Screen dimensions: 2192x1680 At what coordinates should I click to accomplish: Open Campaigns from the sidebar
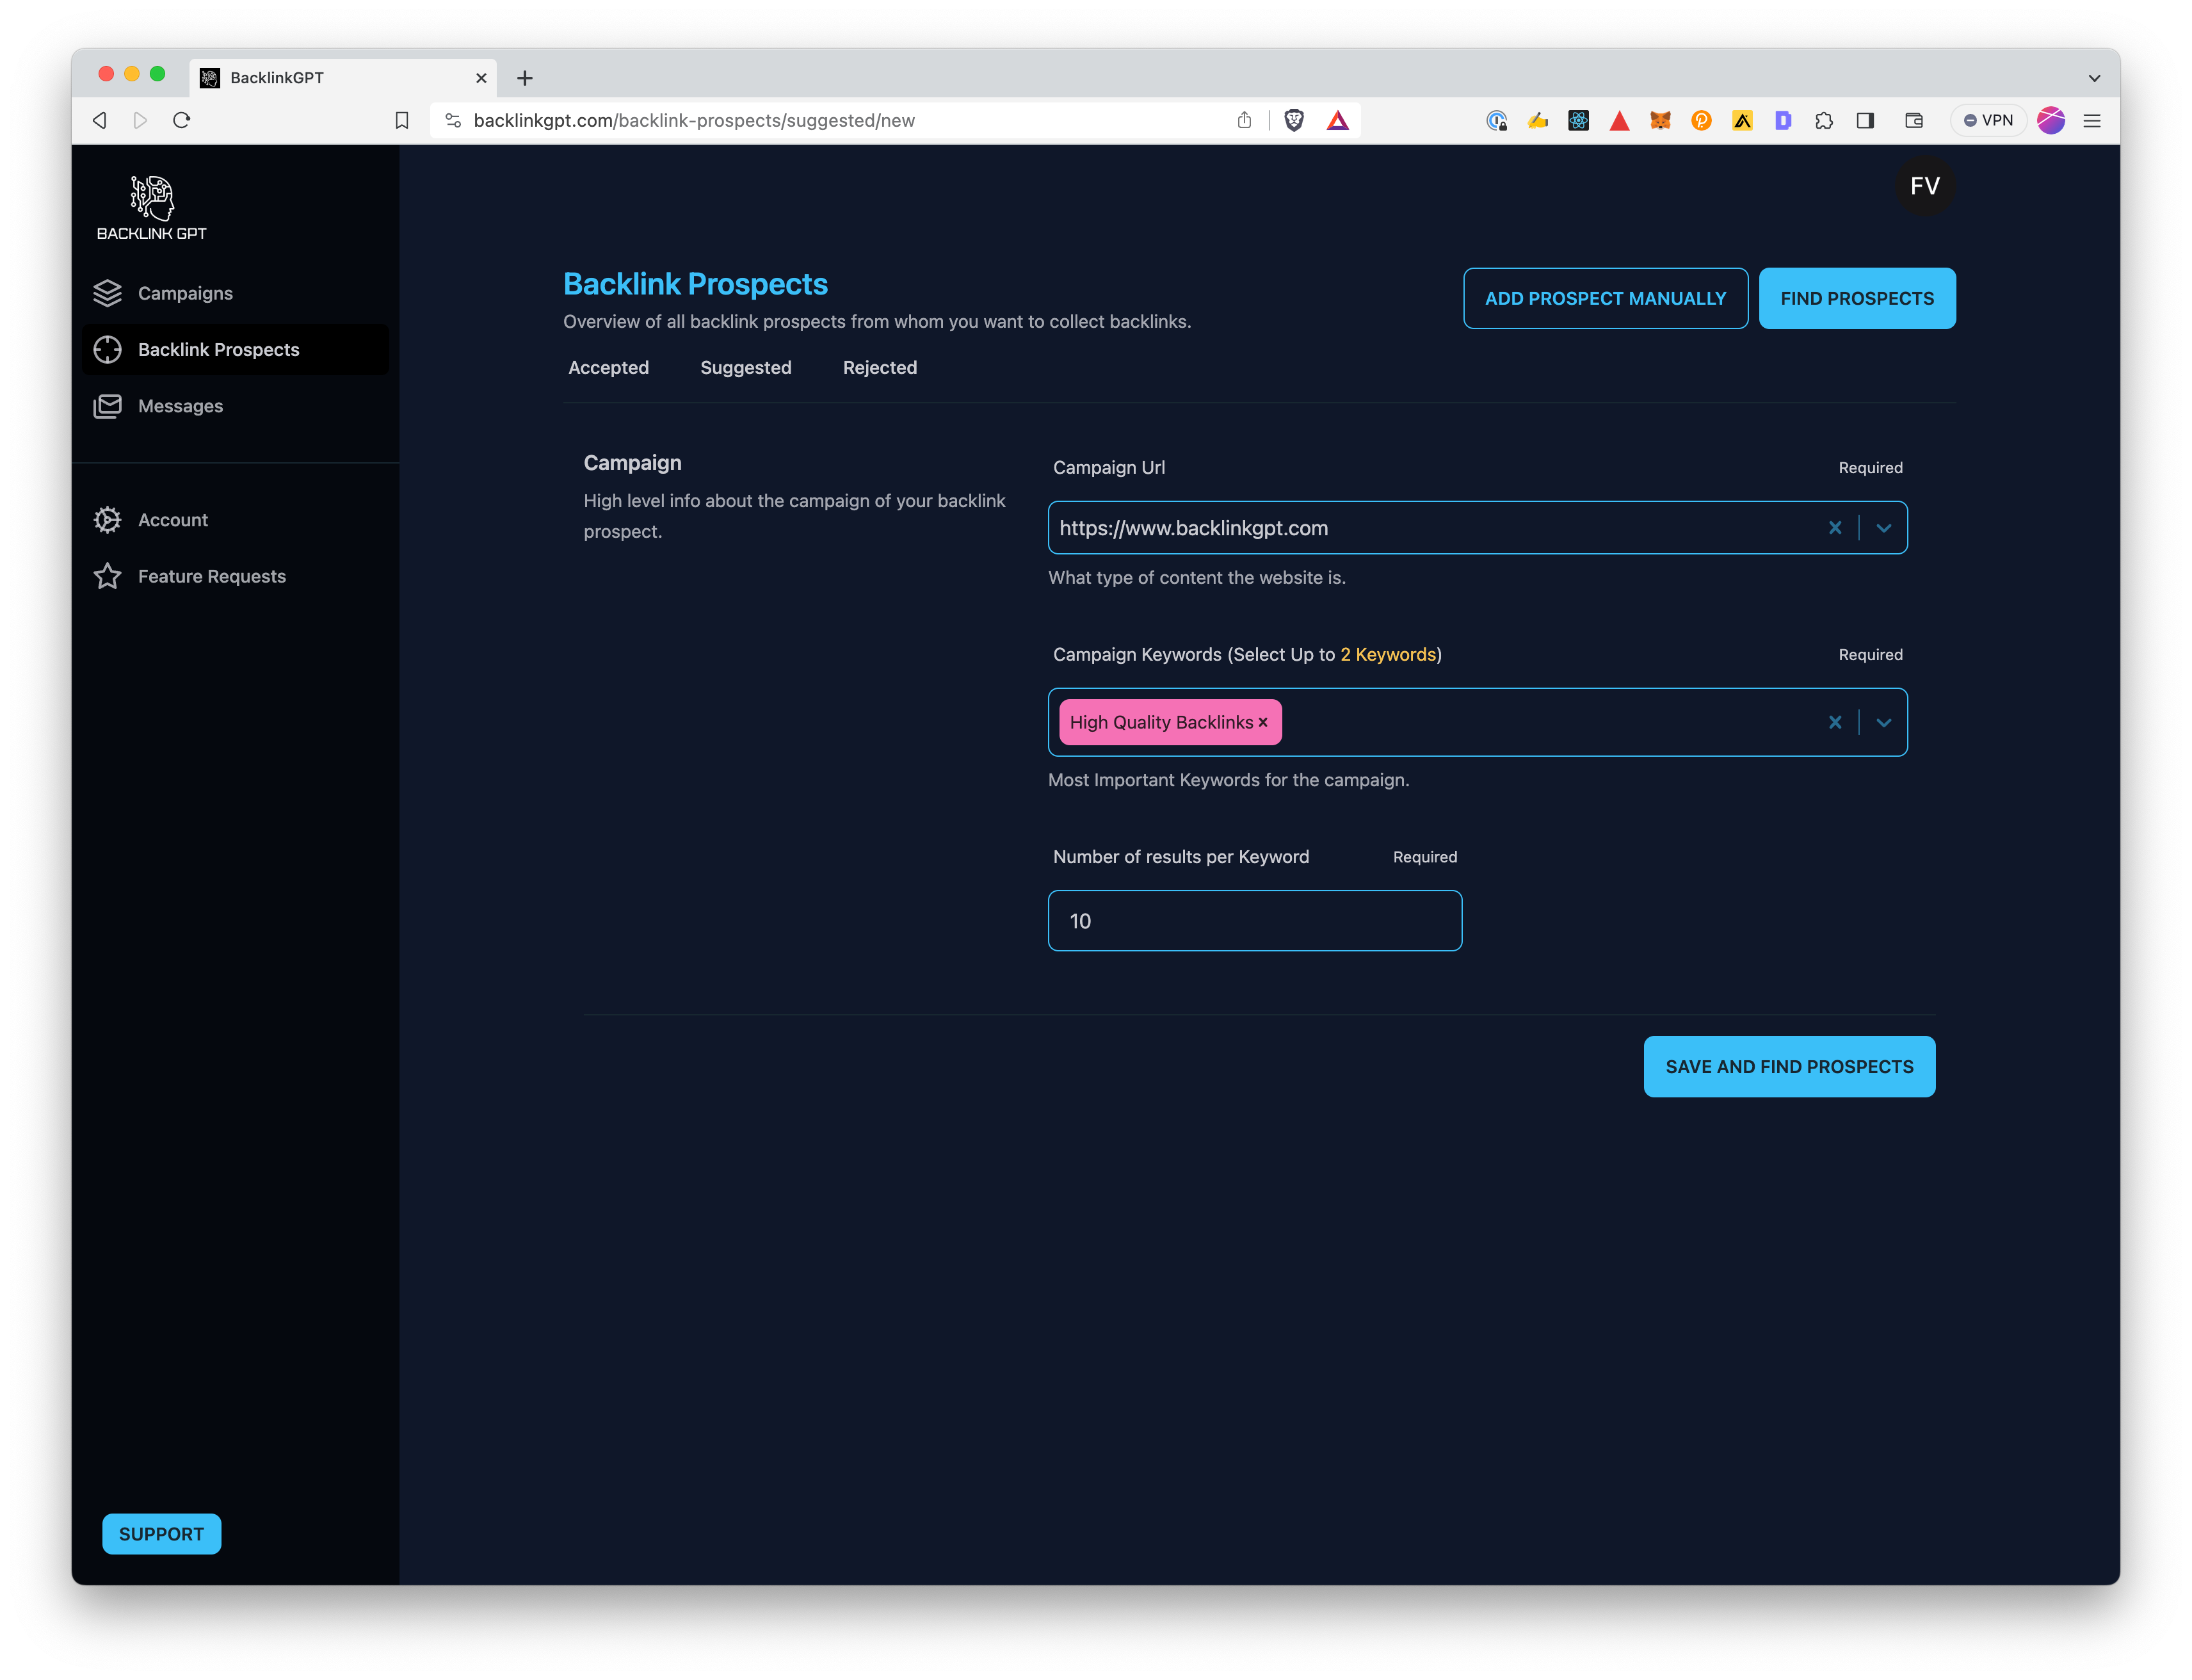pos(185,293)
